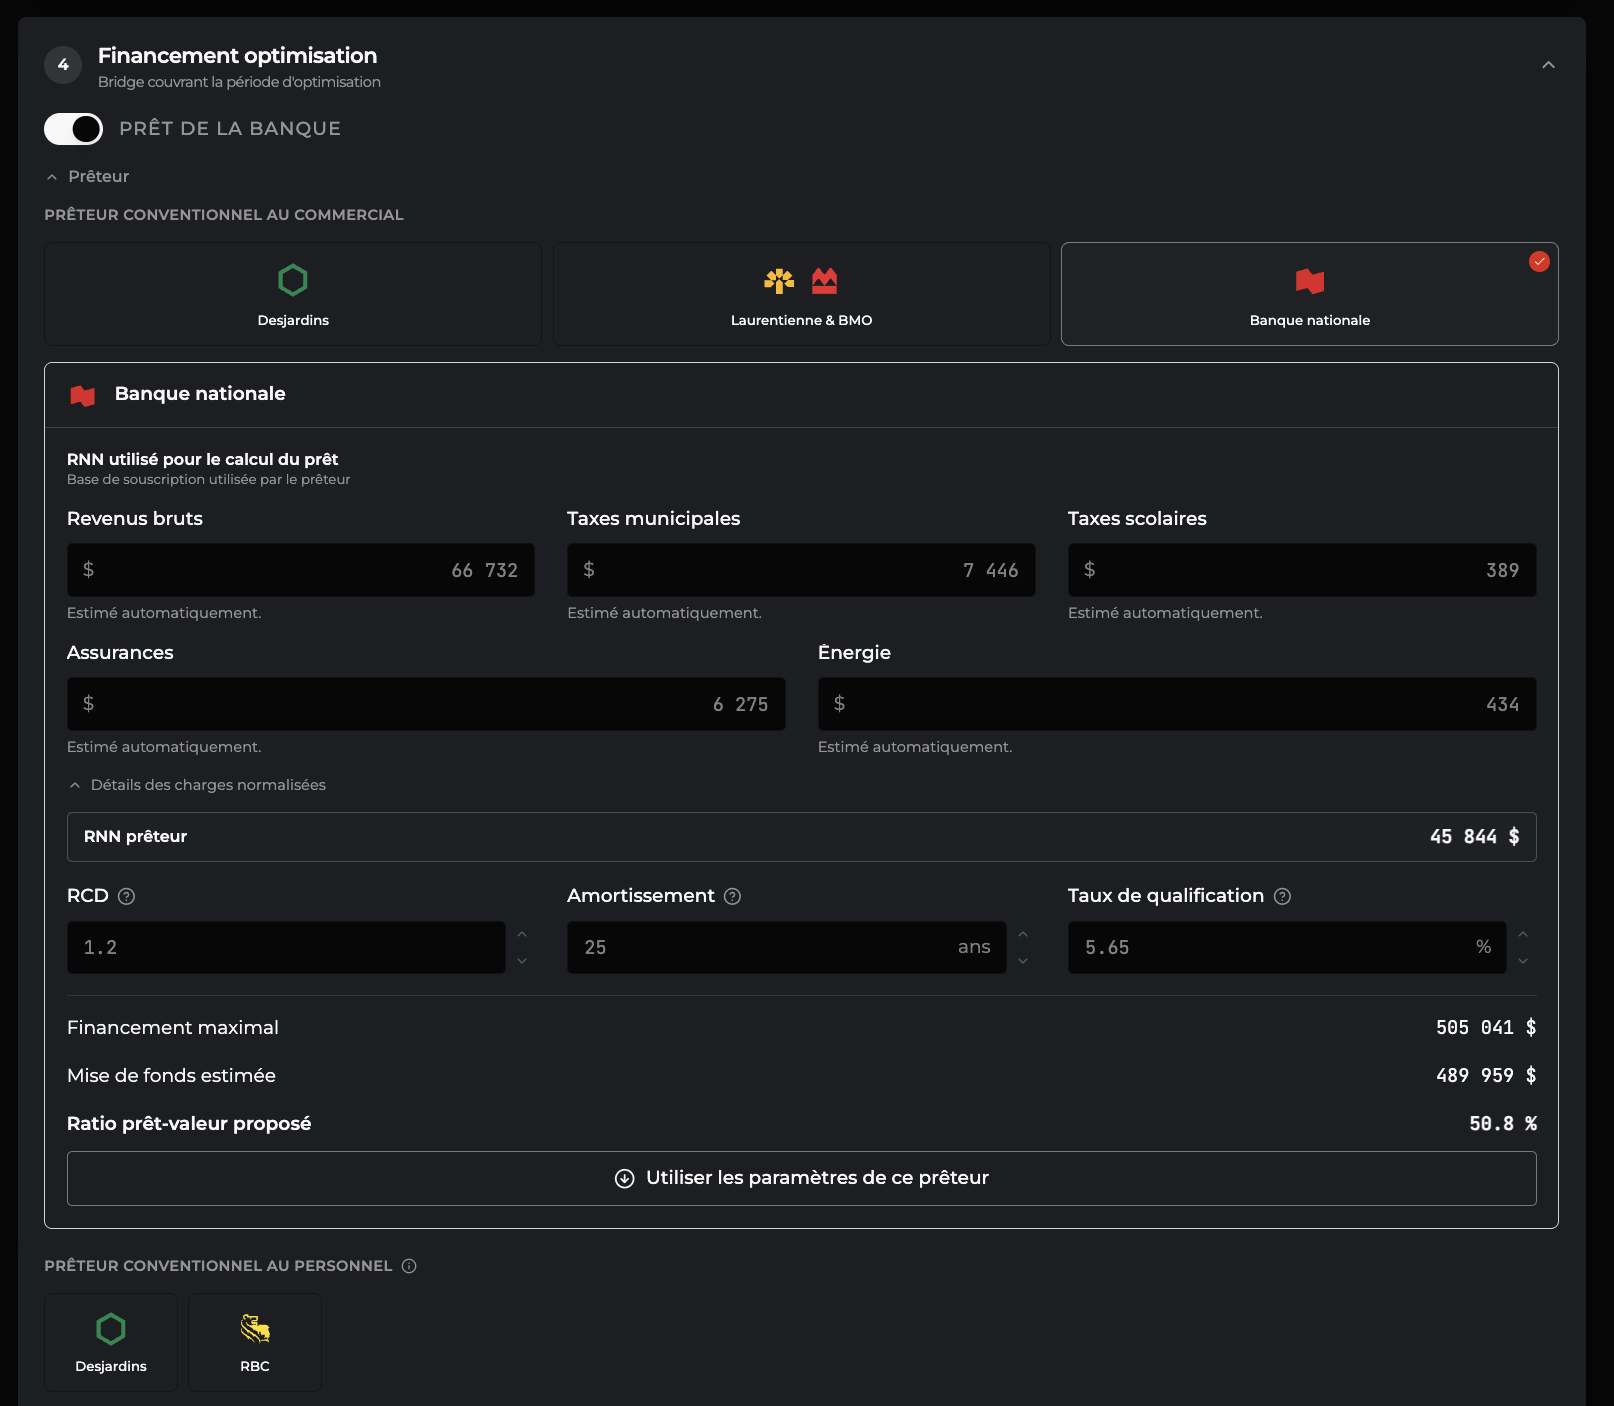Click the Financement optimisation heading

pos(237,56)
